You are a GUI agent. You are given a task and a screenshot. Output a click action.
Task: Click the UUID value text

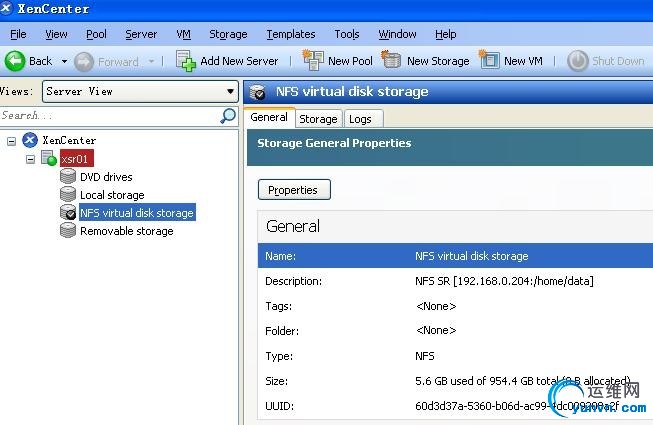pos(517,406)
